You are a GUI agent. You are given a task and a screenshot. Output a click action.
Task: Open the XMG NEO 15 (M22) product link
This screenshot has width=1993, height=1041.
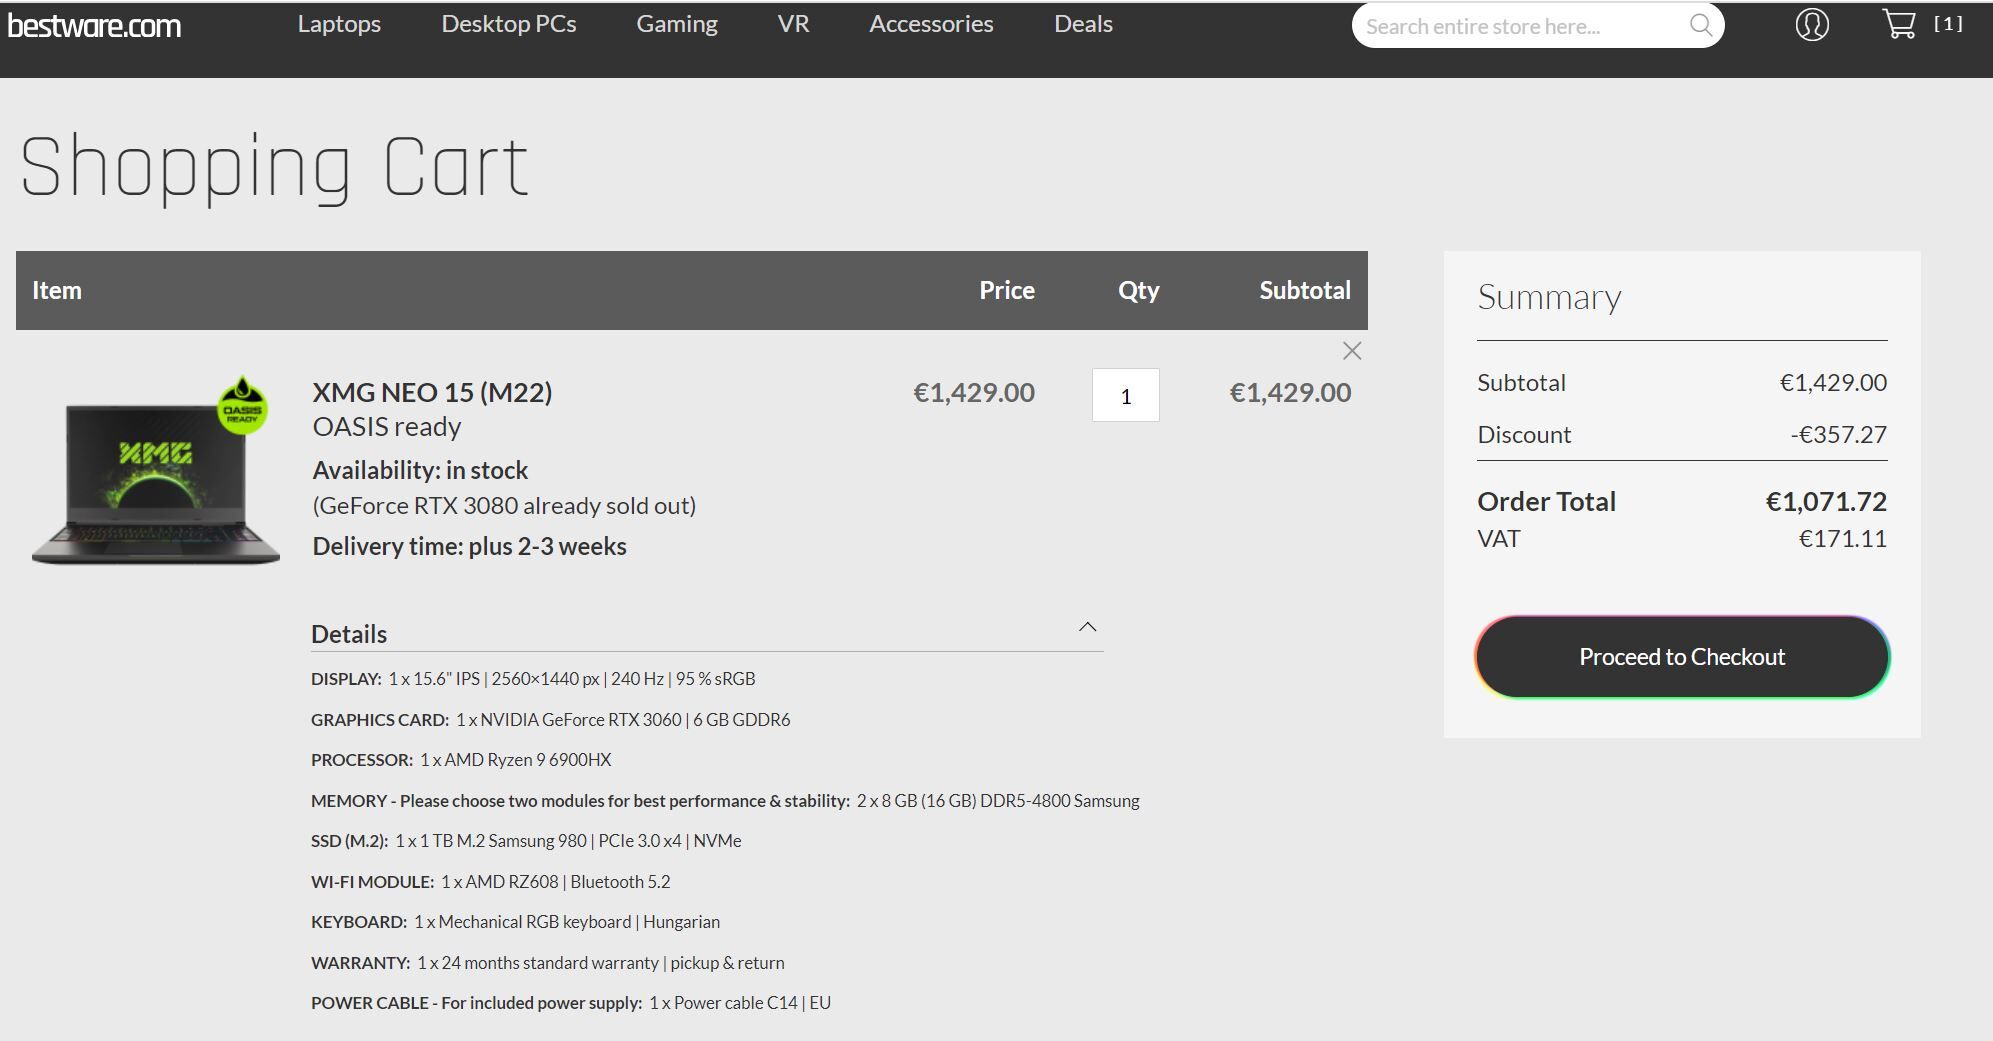click(x=432, y=392)
